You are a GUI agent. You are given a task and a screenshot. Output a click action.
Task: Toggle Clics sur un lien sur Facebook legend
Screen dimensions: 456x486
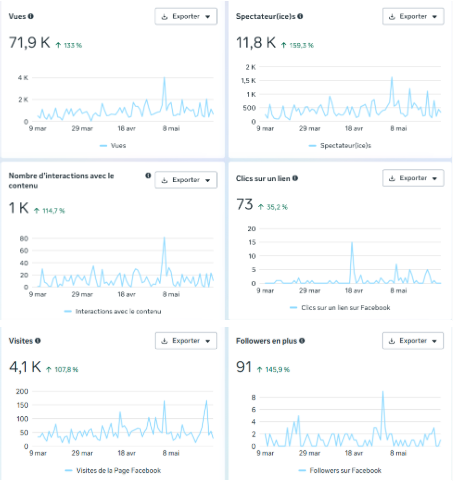tap(340, 308)
